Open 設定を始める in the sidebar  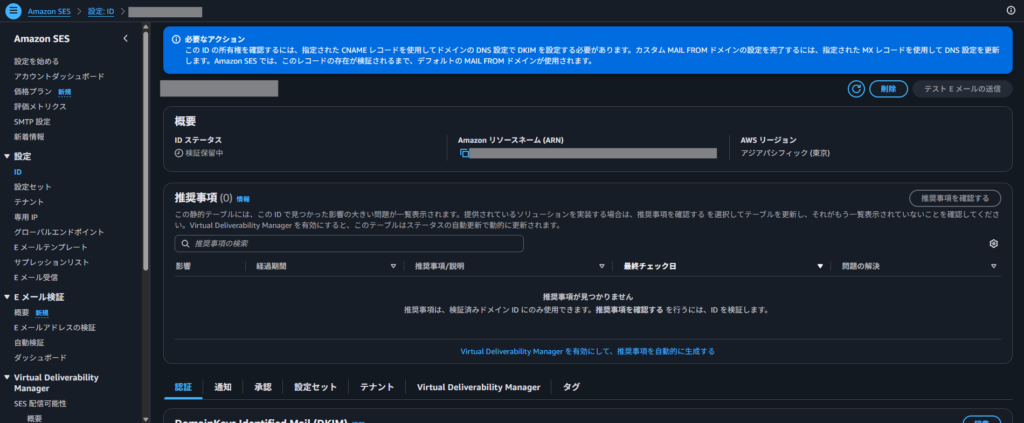tap(37, 61)
